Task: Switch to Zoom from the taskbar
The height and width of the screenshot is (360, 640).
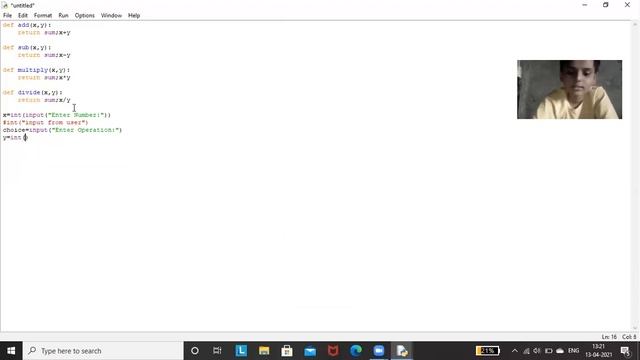Action: (379, 351)
